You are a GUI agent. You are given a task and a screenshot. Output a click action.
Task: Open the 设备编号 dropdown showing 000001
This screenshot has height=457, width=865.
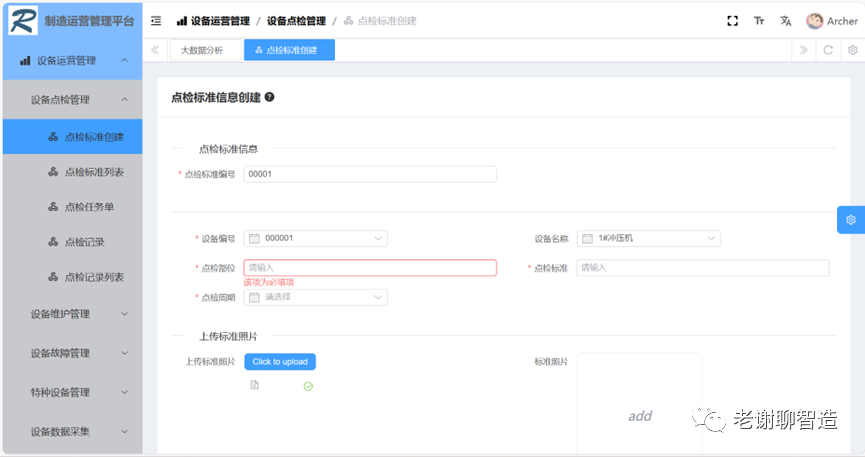tap(316, 238)
